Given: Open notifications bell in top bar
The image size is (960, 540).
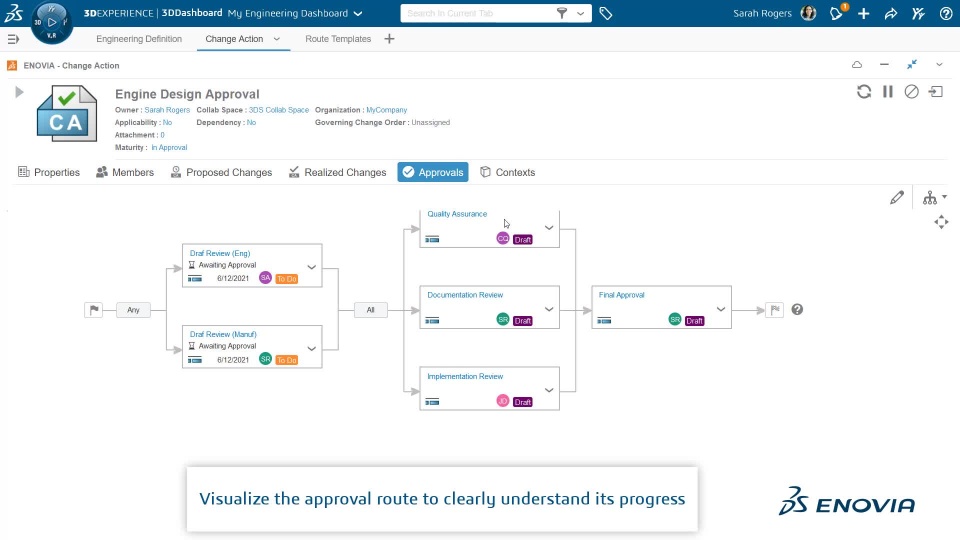Looking at the screenshot, I should click(838, 14).
